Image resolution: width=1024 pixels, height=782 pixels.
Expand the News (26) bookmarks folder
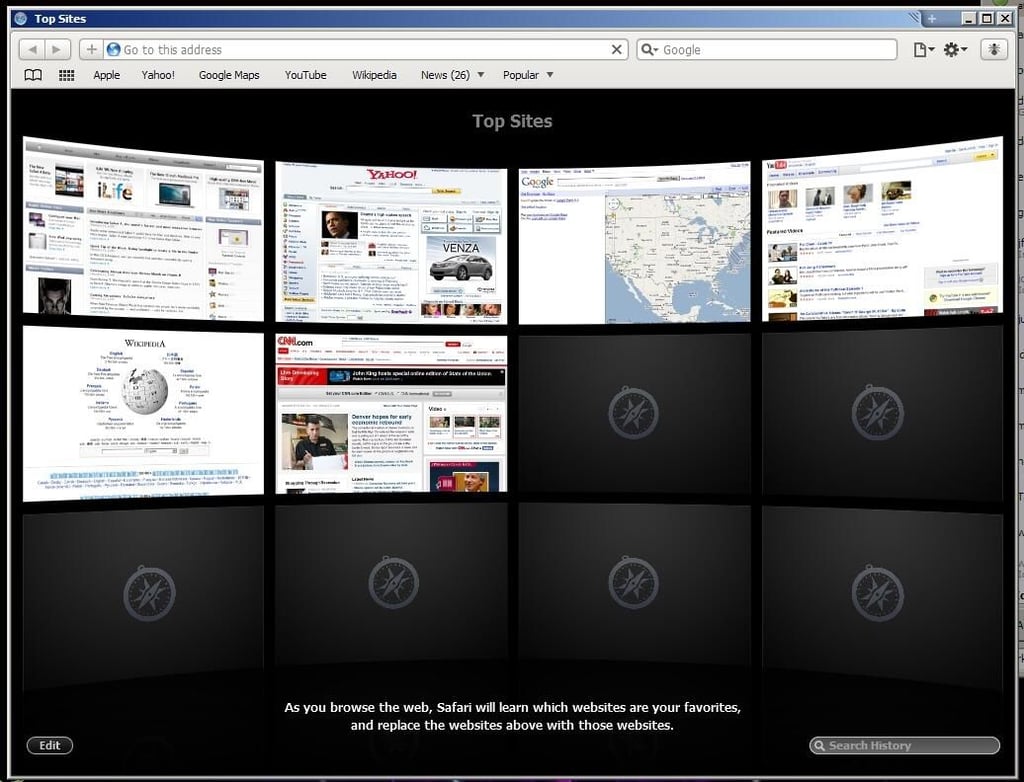453,75
